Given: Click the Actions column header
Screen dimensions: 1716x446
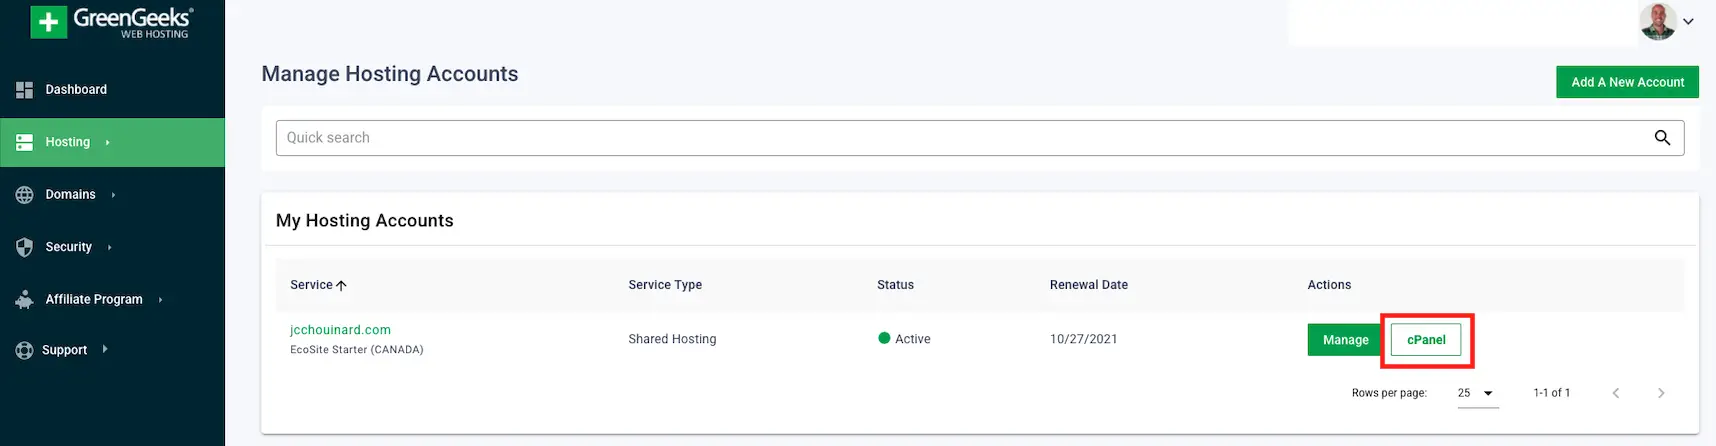Looking at the screenshot, I should tap(1329, 285).
